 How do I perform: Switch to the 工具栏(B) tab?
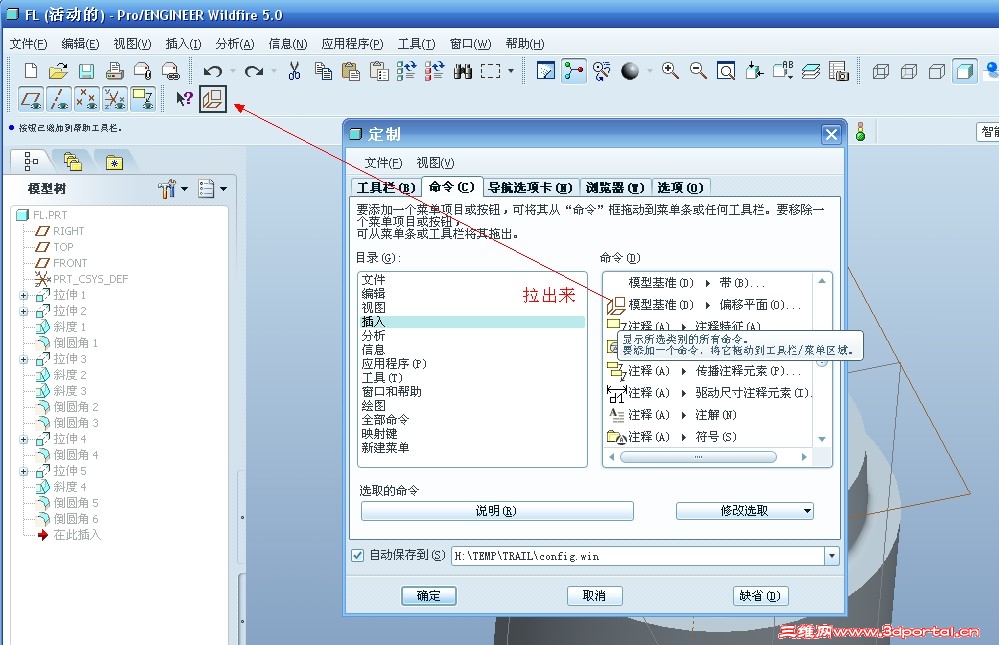pos(386,187)
